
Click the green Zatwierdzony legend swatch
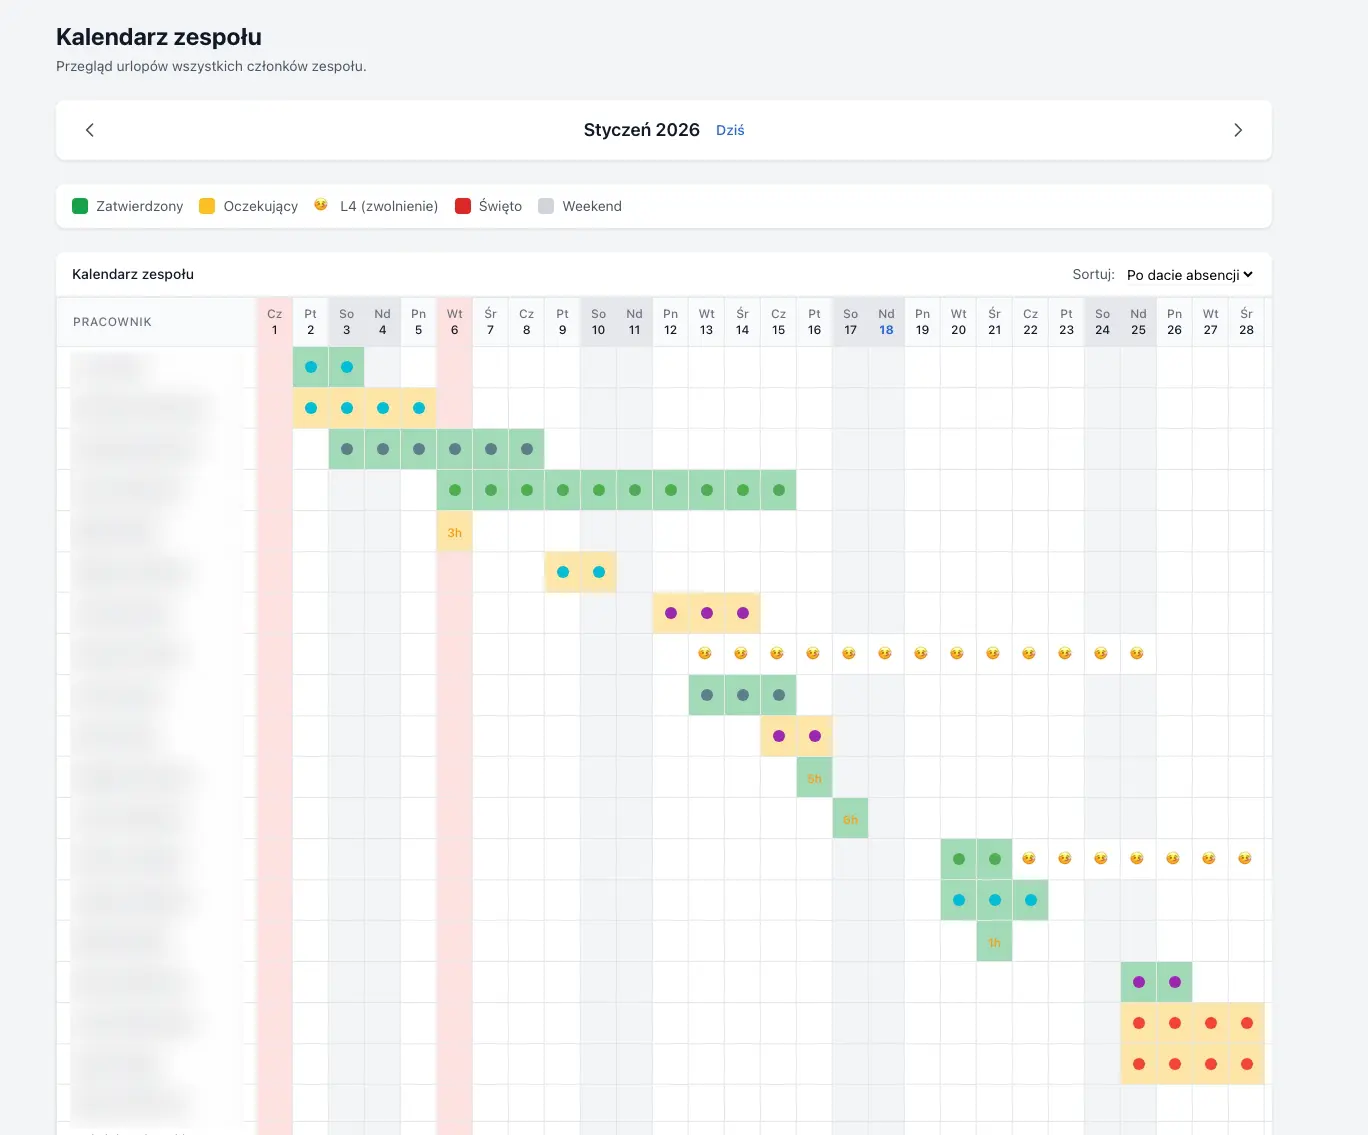tap(81, 206)
